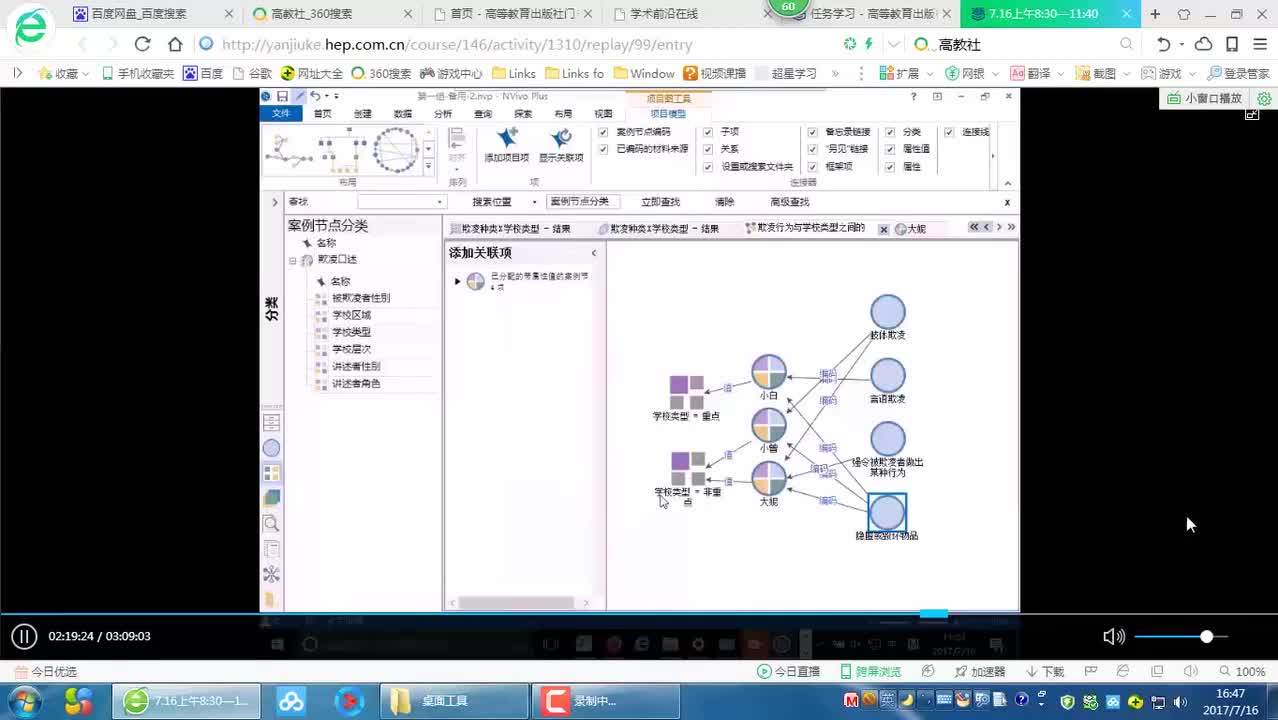Toggle the 已编码的材料来源 checkbox

603,149
